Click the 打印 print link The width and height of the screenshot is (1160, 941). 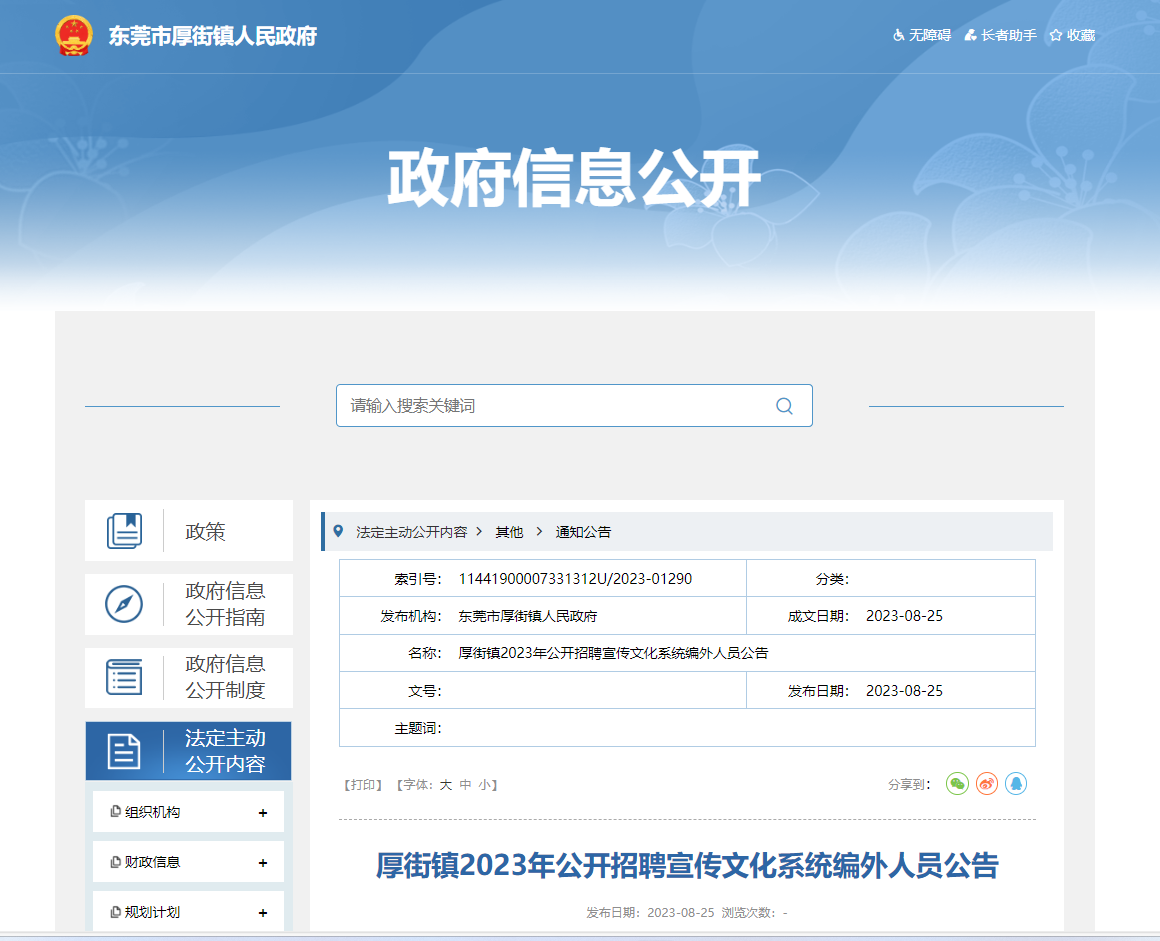pos(364,785)
